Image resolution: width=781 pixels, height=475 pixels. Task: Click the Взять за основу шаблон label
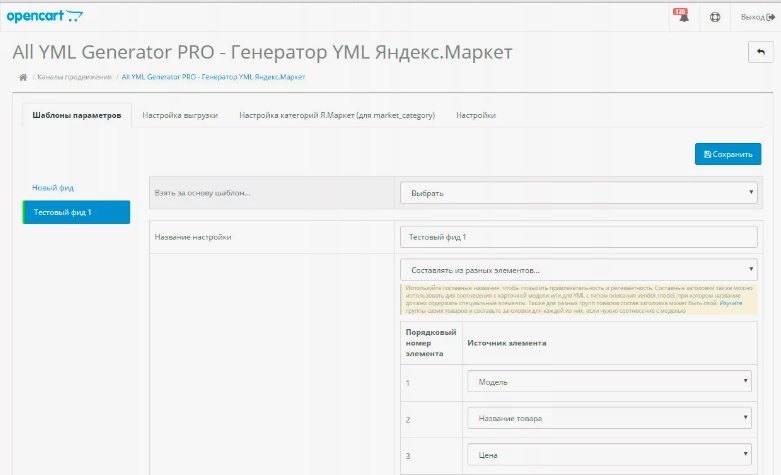(202, 193)
